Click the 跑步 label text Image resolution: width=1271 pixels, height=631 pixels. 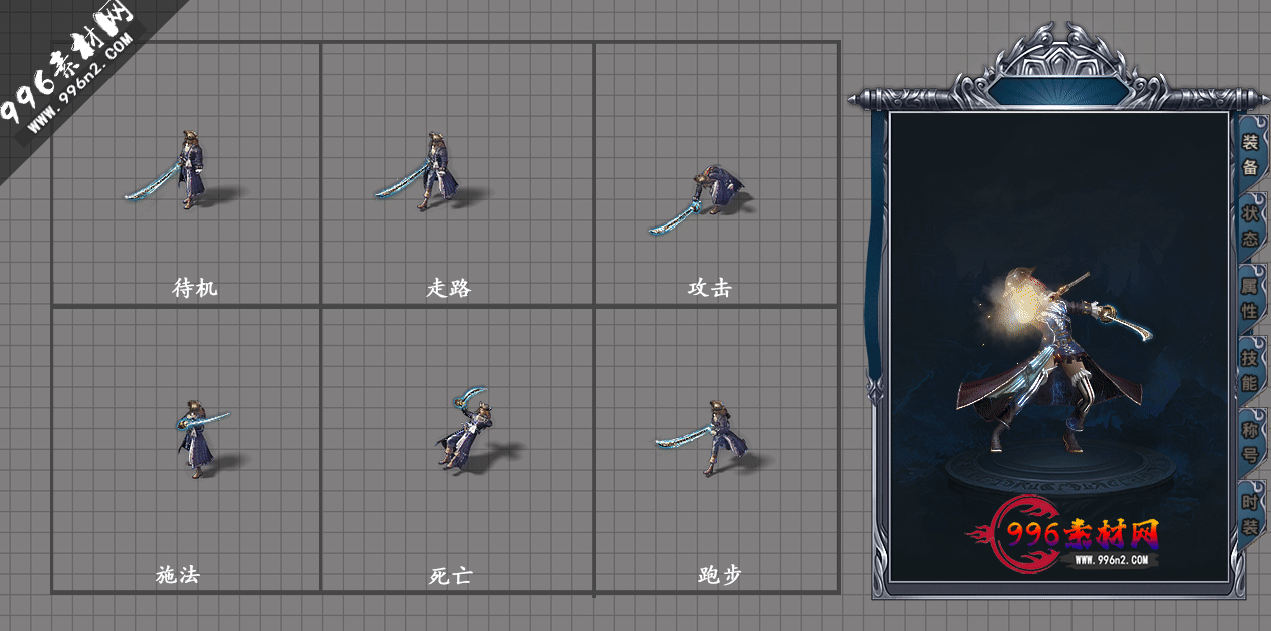pos(720,575)
